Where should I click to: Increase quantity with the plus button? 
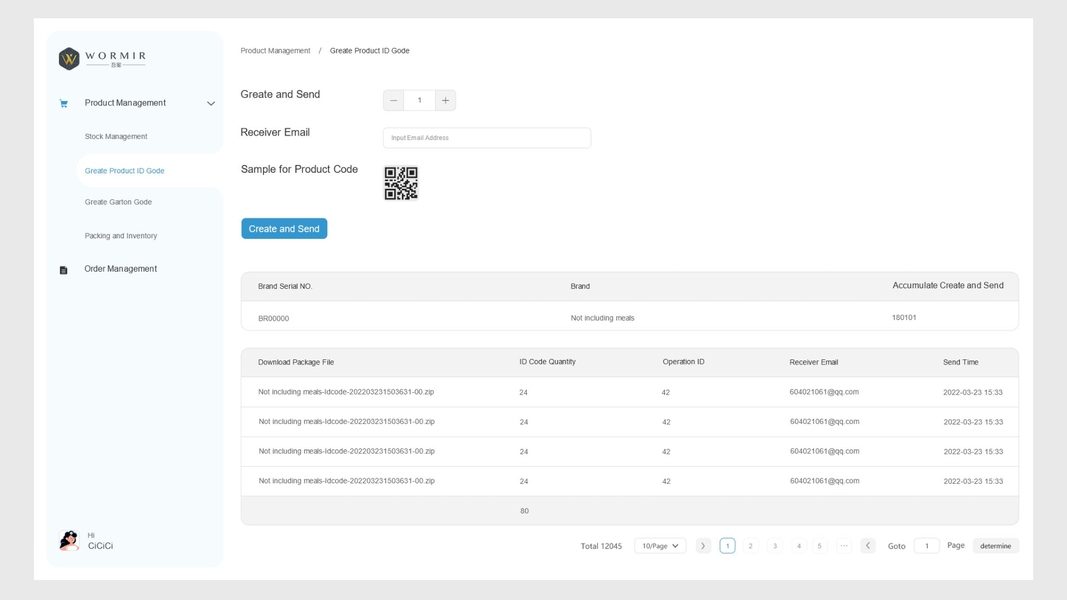pos(445,100)
